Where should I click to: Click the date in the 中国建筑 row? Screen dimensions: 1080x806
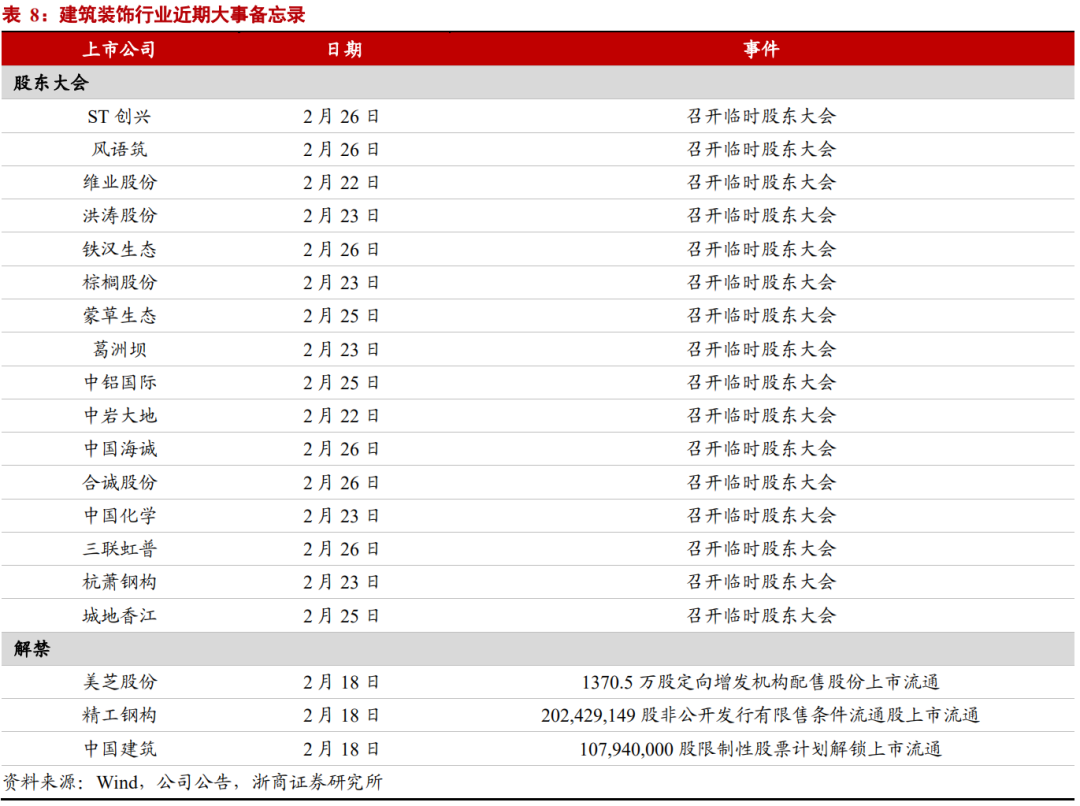pyautogui.click(x=341, y=749)
